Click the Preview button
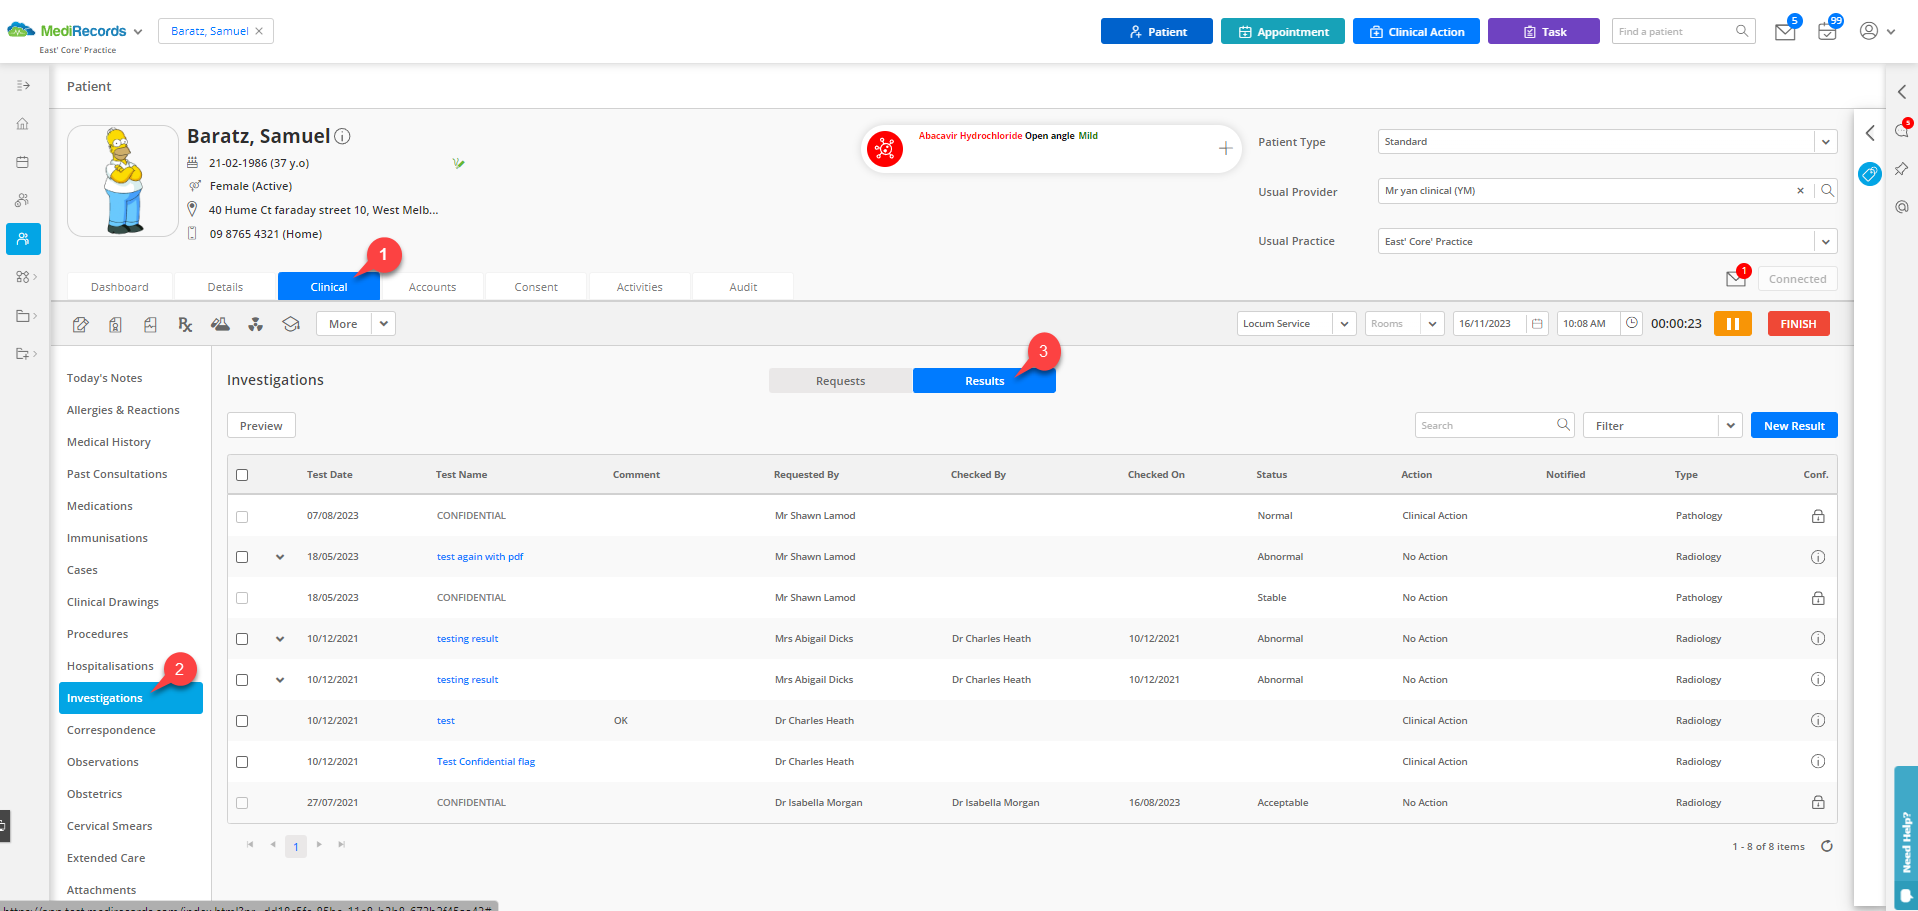The image size is (1918, 911). (261, 425)
